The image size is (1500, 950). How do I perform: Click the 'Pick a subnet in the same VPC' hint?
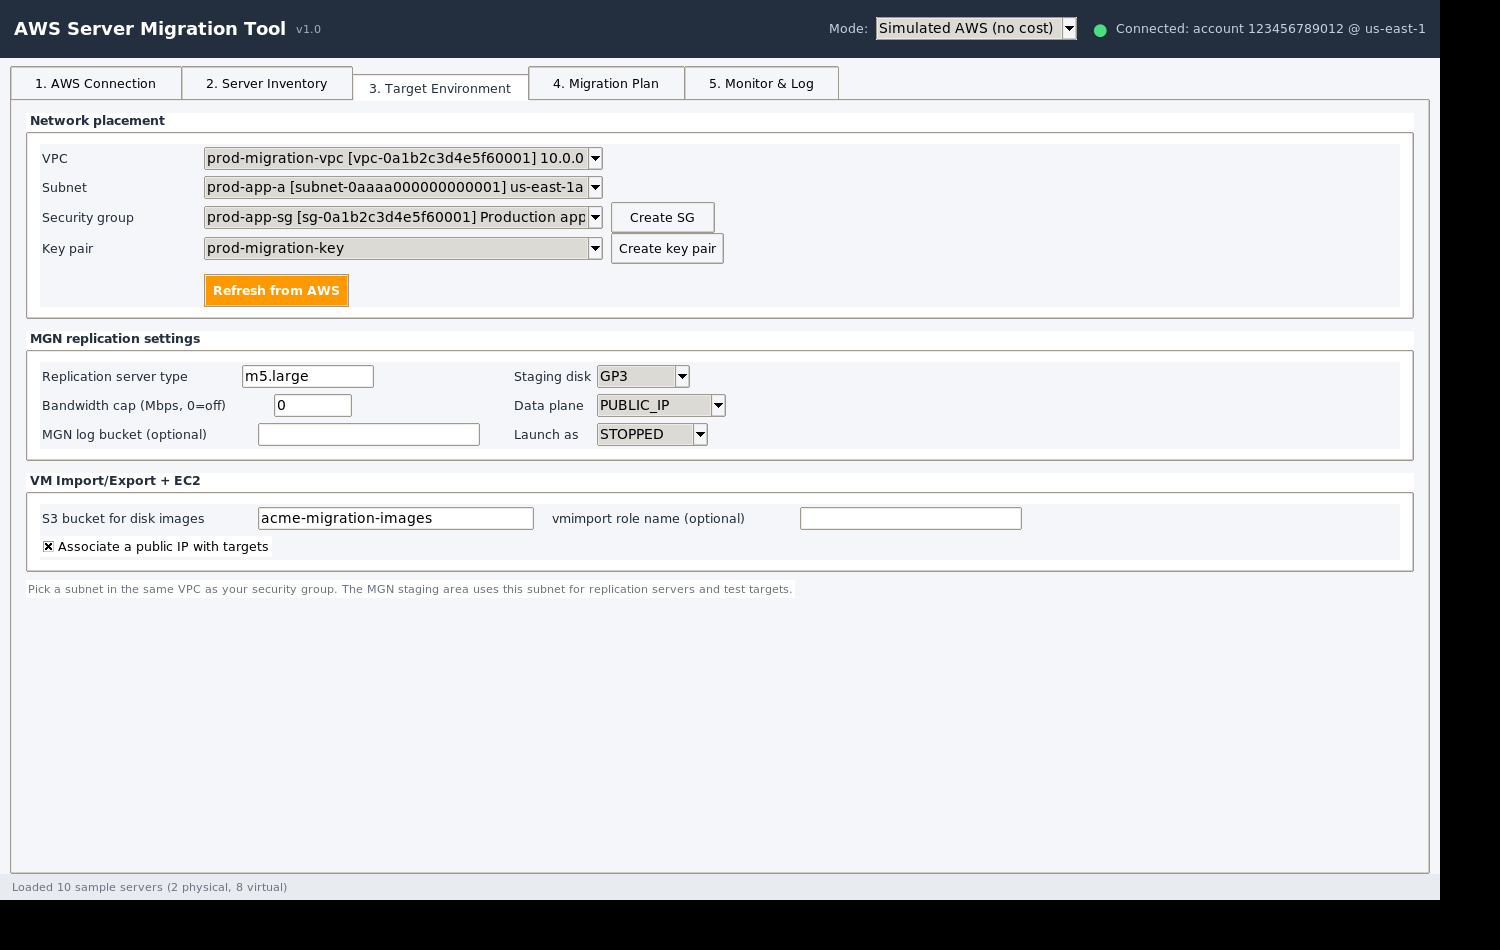(x=410, y=589)
